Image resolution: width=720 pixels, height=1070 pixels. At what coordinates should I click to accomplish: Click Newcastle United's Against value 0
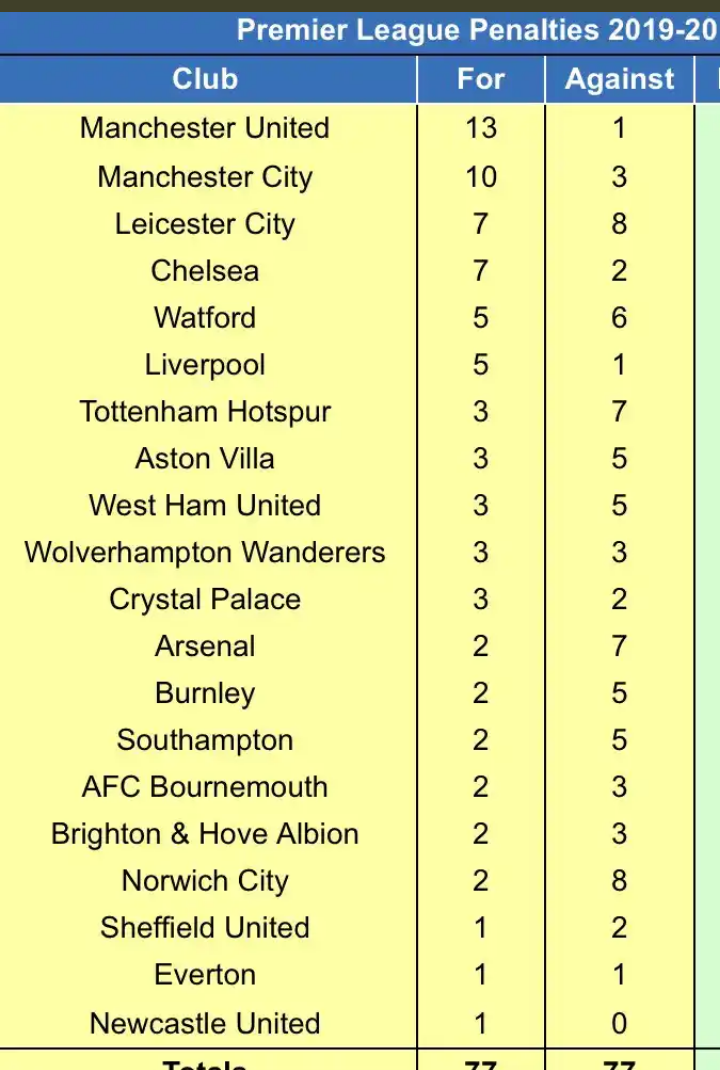coord(619,1024)
